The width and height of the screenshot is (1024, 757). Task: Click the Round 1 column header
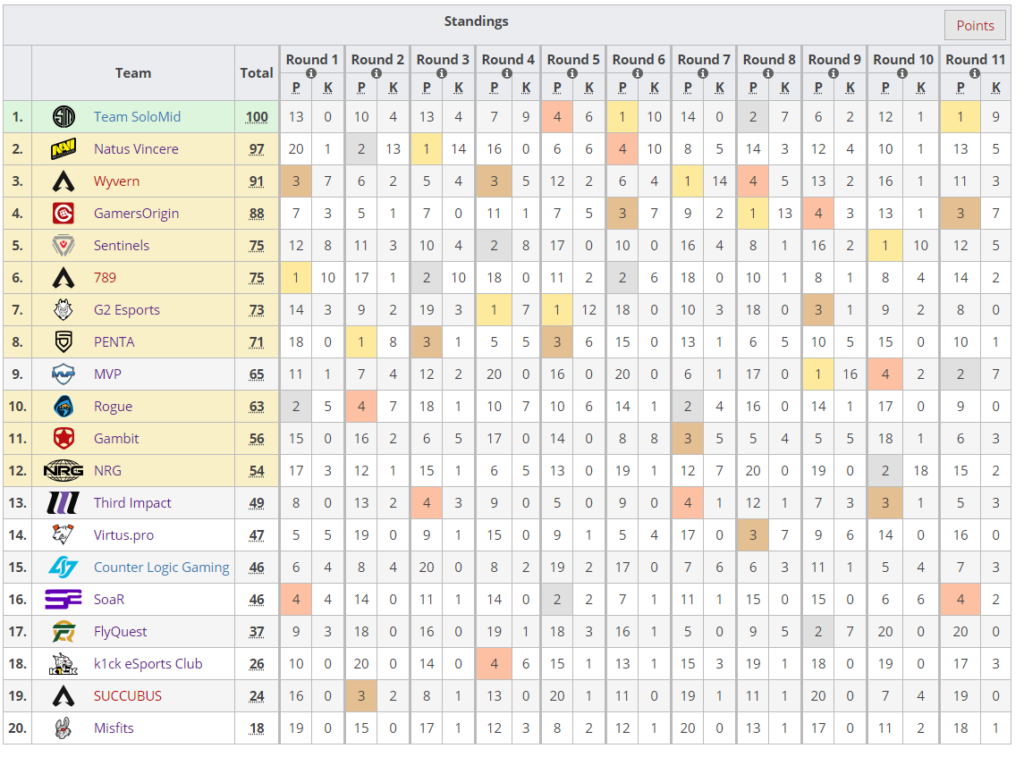coord(312,59)
